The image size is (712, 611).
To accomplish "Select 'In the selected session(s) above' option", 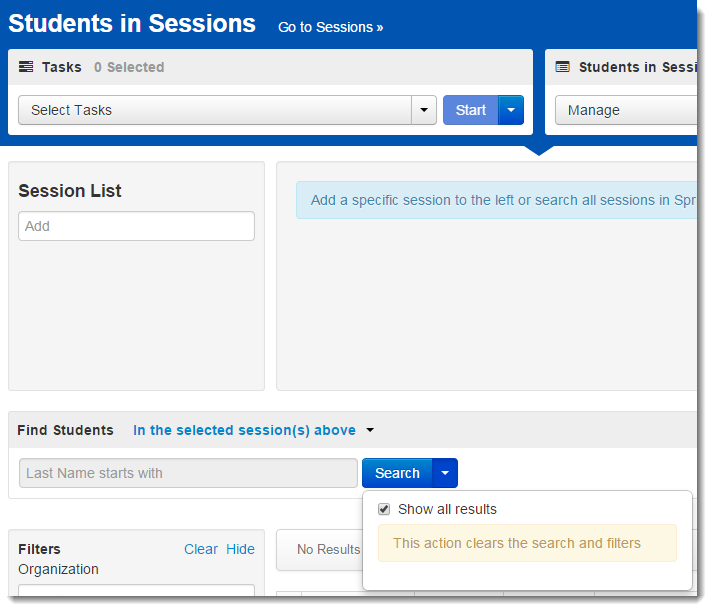I will click(x=244, y=430).
